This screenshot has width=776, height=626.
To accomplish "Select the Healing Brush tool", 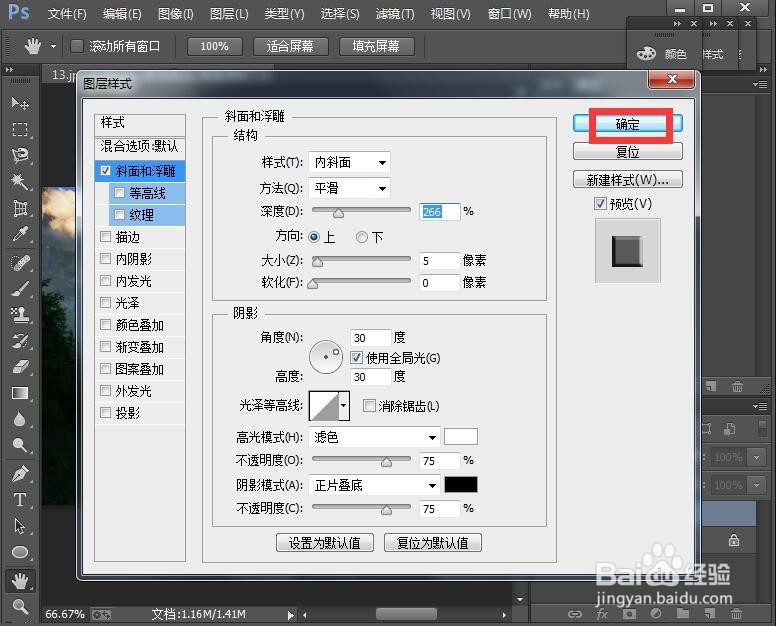I will [x=20, y=262].
